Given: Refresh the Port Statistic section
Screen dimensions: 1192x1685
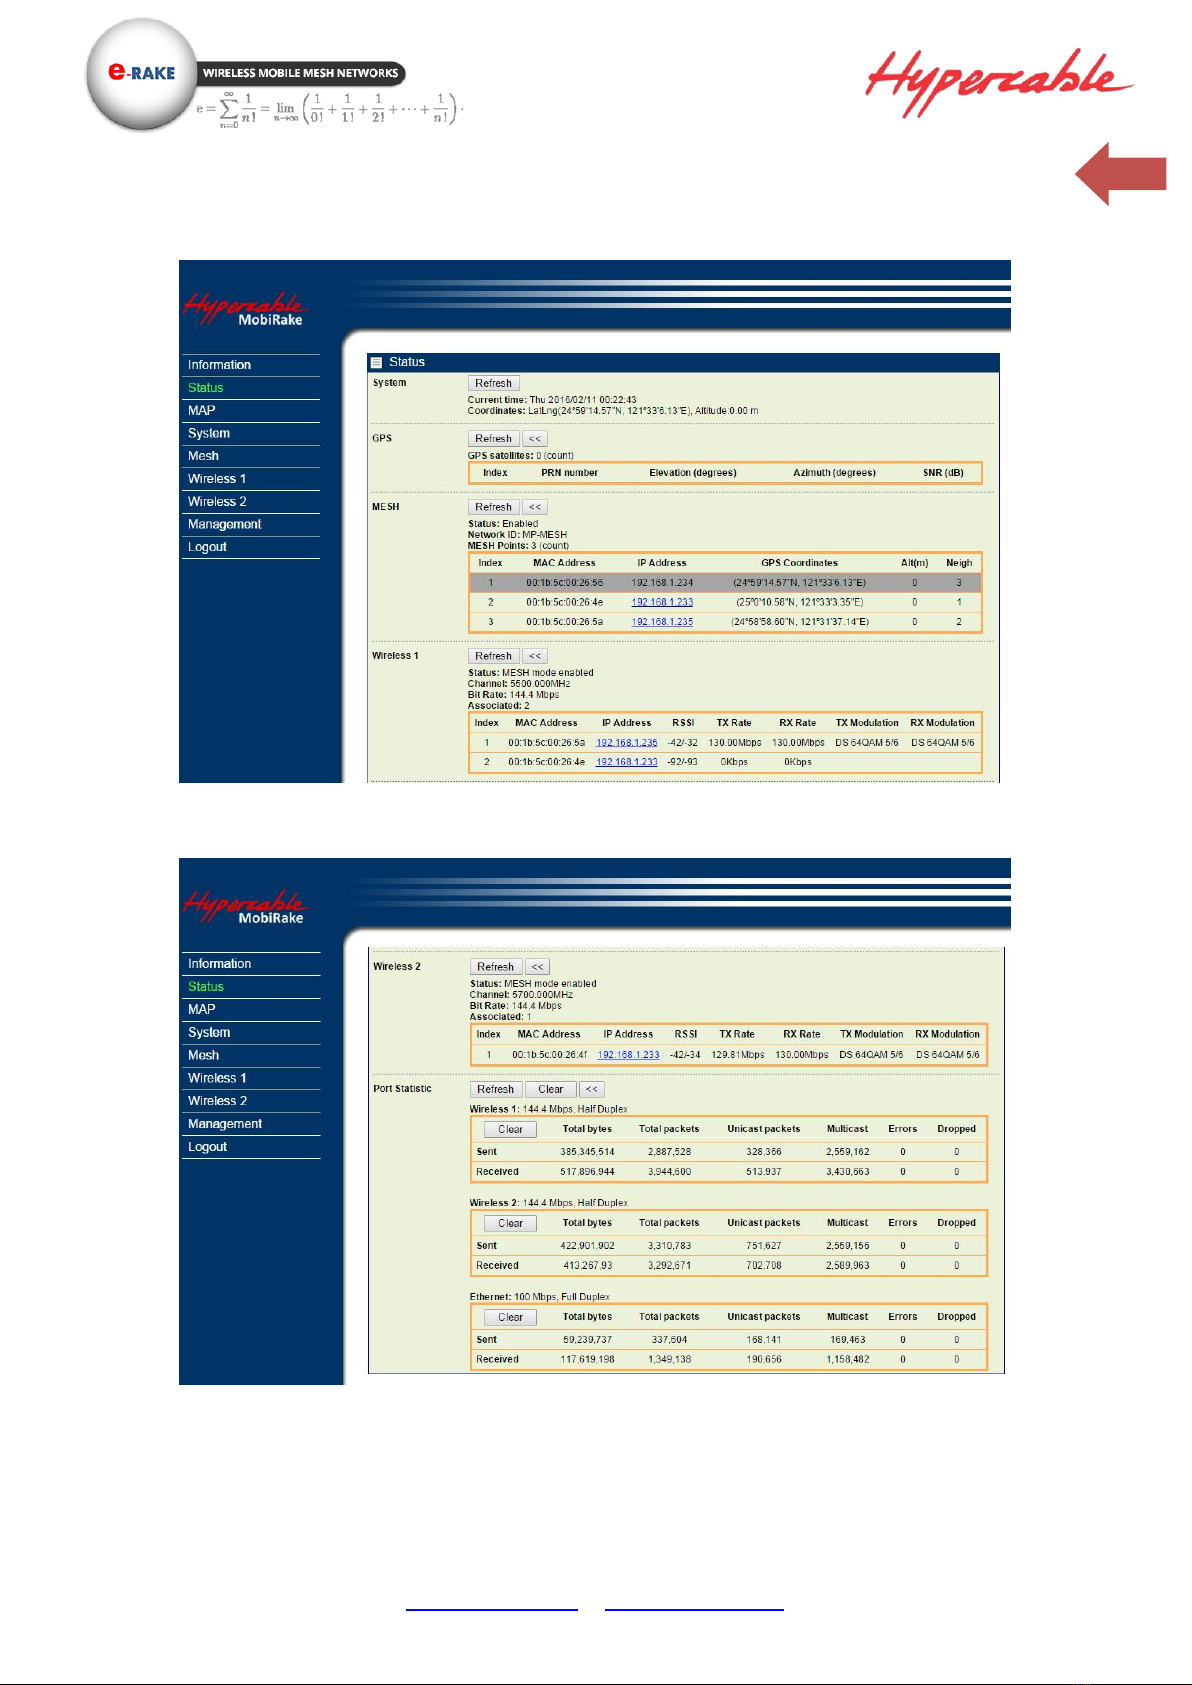Looking at the screenshot, I should [496, 1090].
